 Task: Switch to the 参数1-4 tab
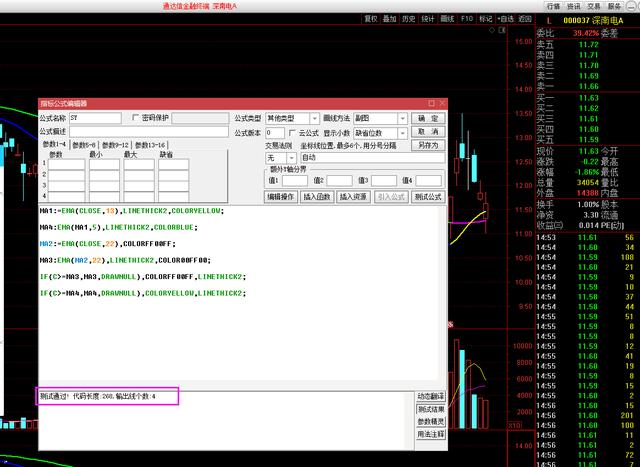pyautogui.click(x=54, y=145)
